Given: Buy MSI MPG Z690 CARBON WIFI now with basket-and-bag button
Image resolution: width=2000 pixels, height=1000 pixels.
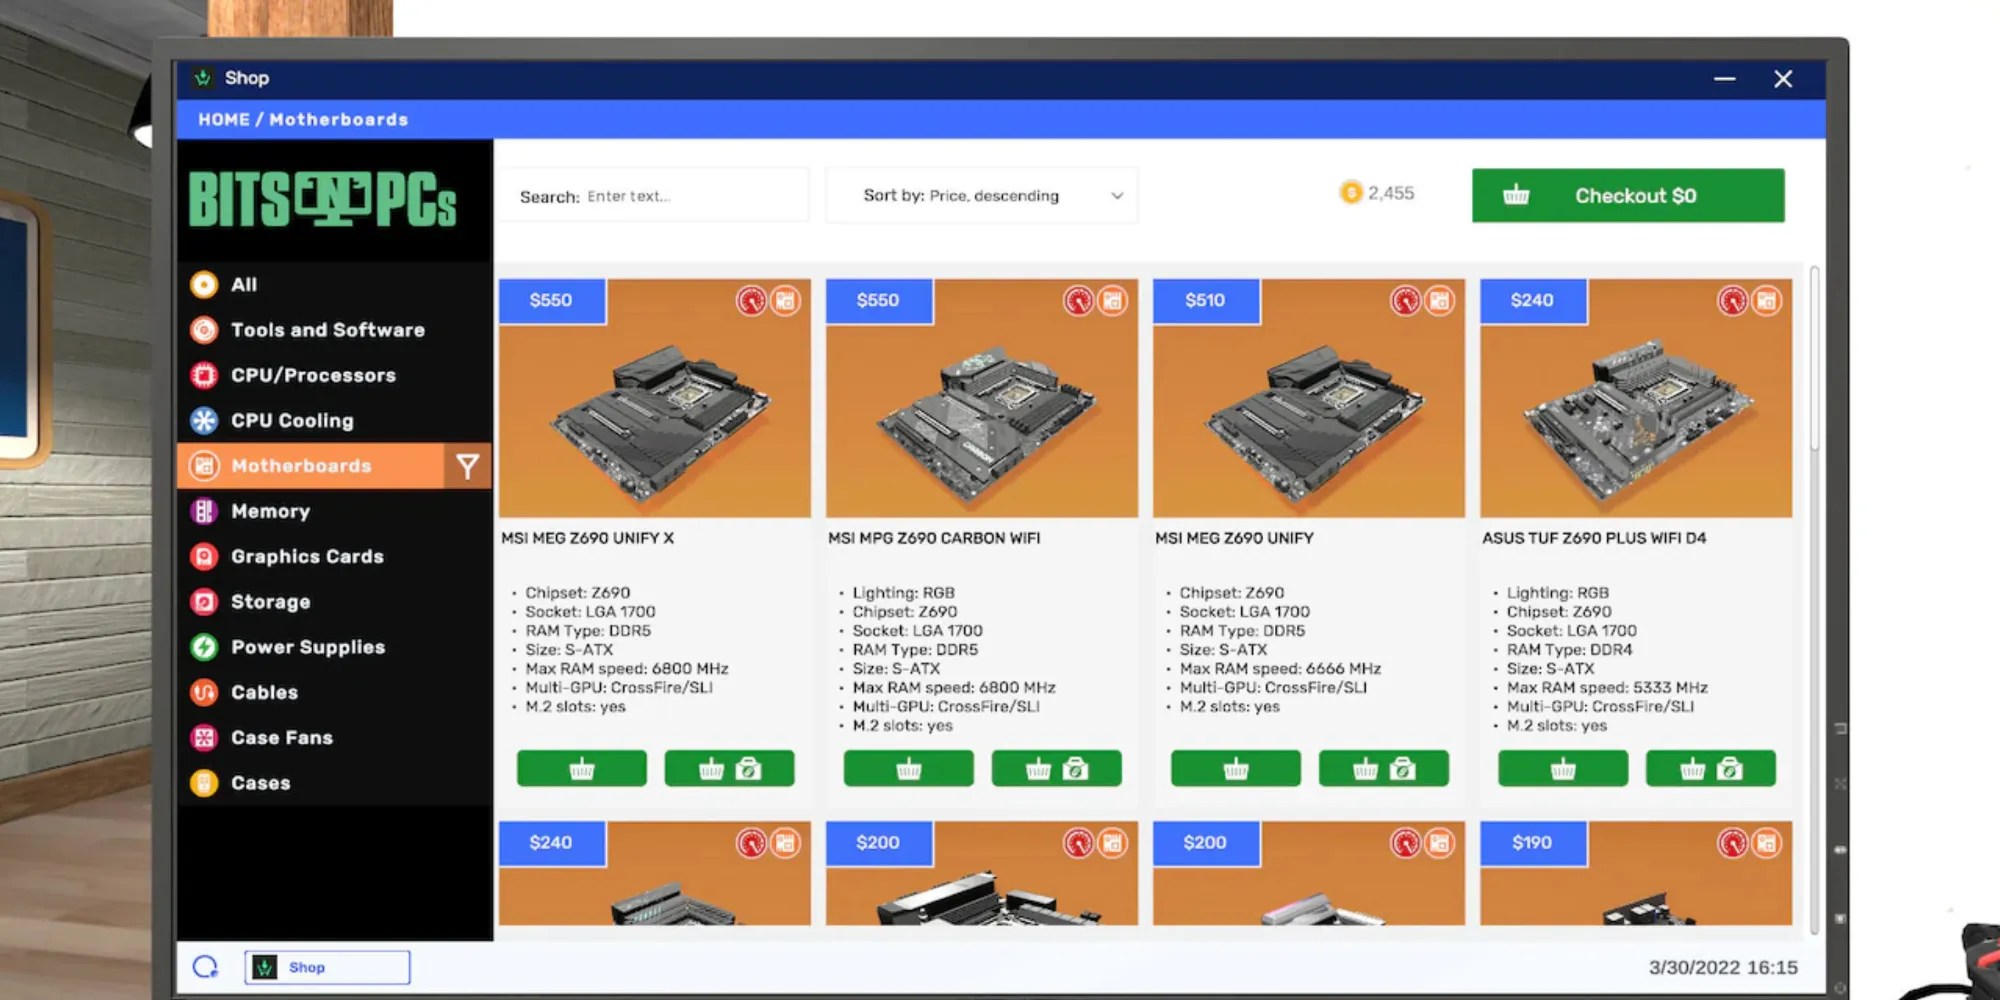Looking at the screenshot, I should 1056,769.
